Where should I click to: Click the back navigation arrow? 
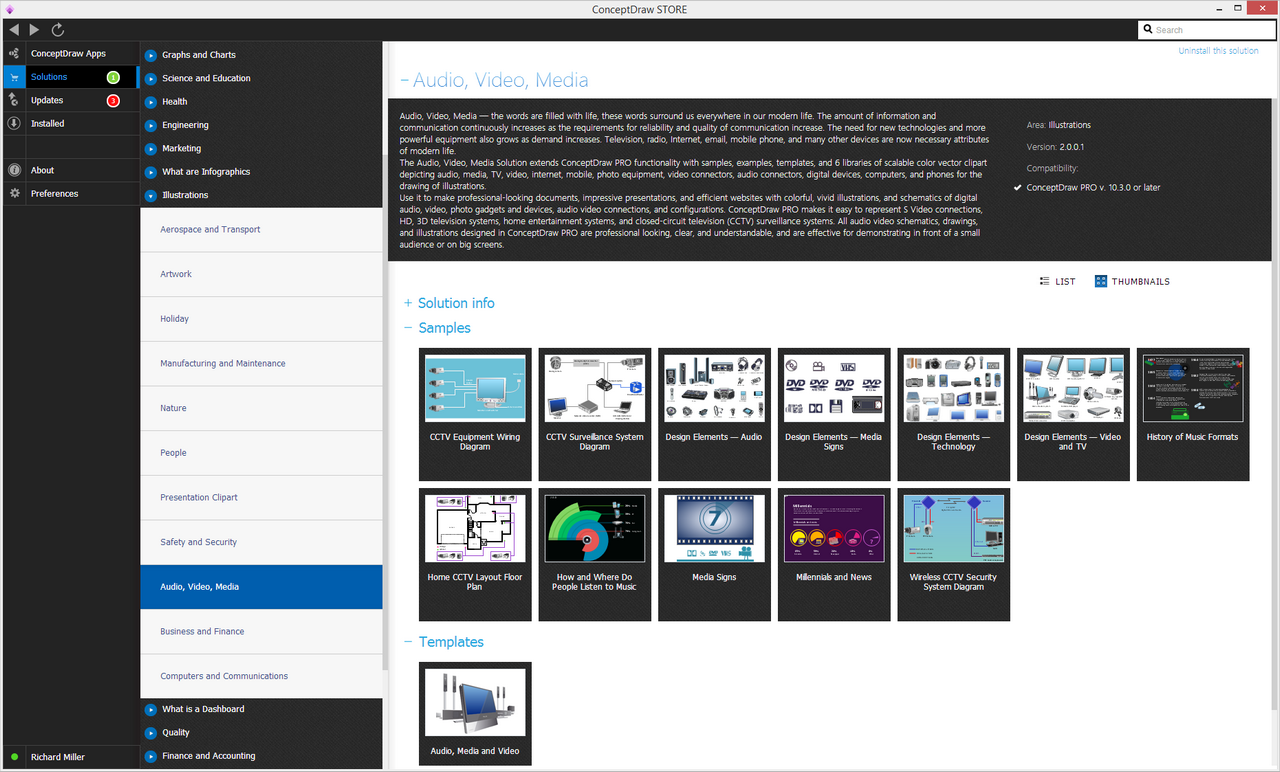click(14, 30)
